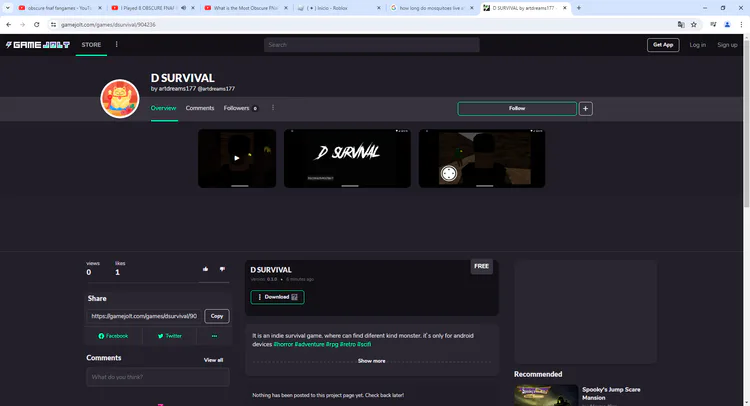750x406 pixels.
Task: Like the game with thumbs up
Action: (205, 269)
